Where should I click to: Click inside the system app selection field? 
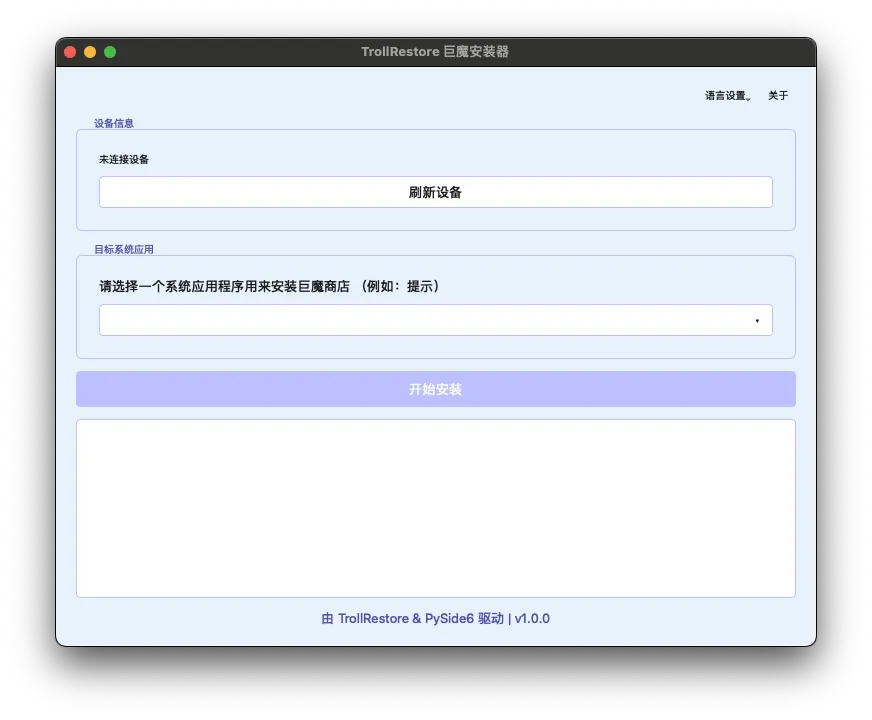[420, 320]
